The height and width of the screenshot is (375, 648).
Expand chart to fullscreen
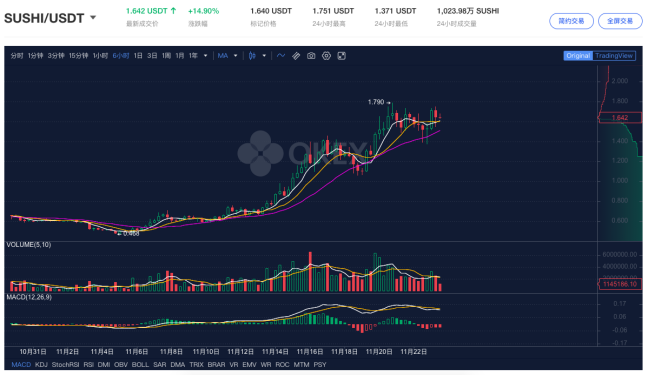coord(341,56)
